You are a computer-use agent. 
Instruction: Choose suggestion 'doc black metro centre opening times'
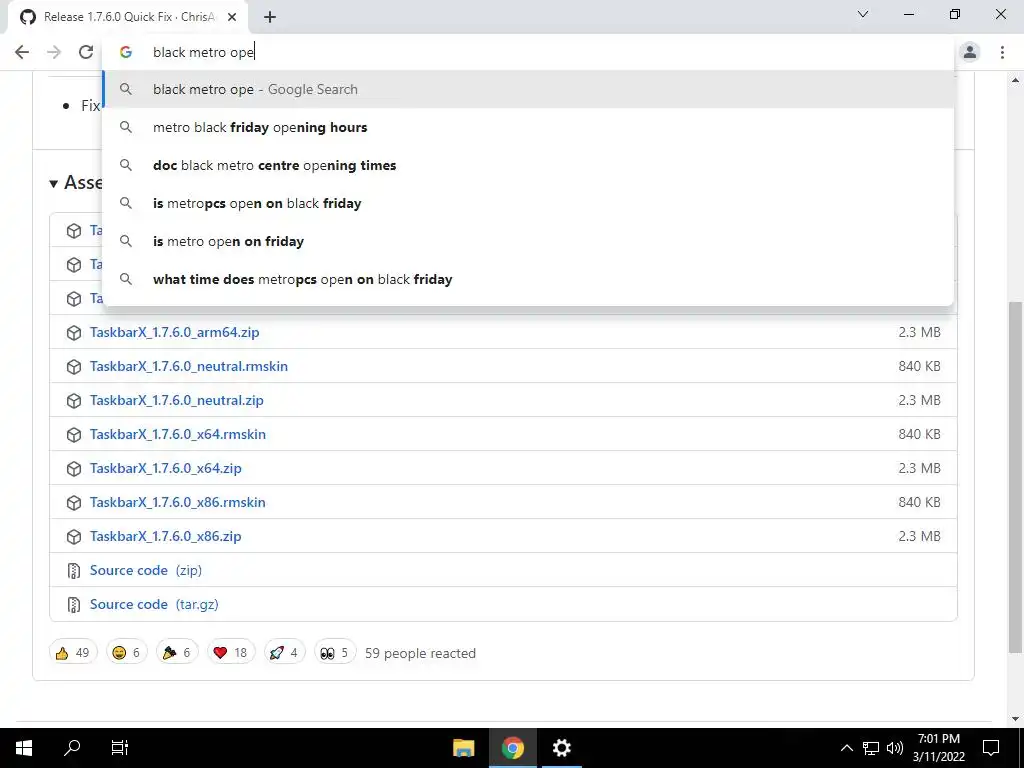pos(529,165)
